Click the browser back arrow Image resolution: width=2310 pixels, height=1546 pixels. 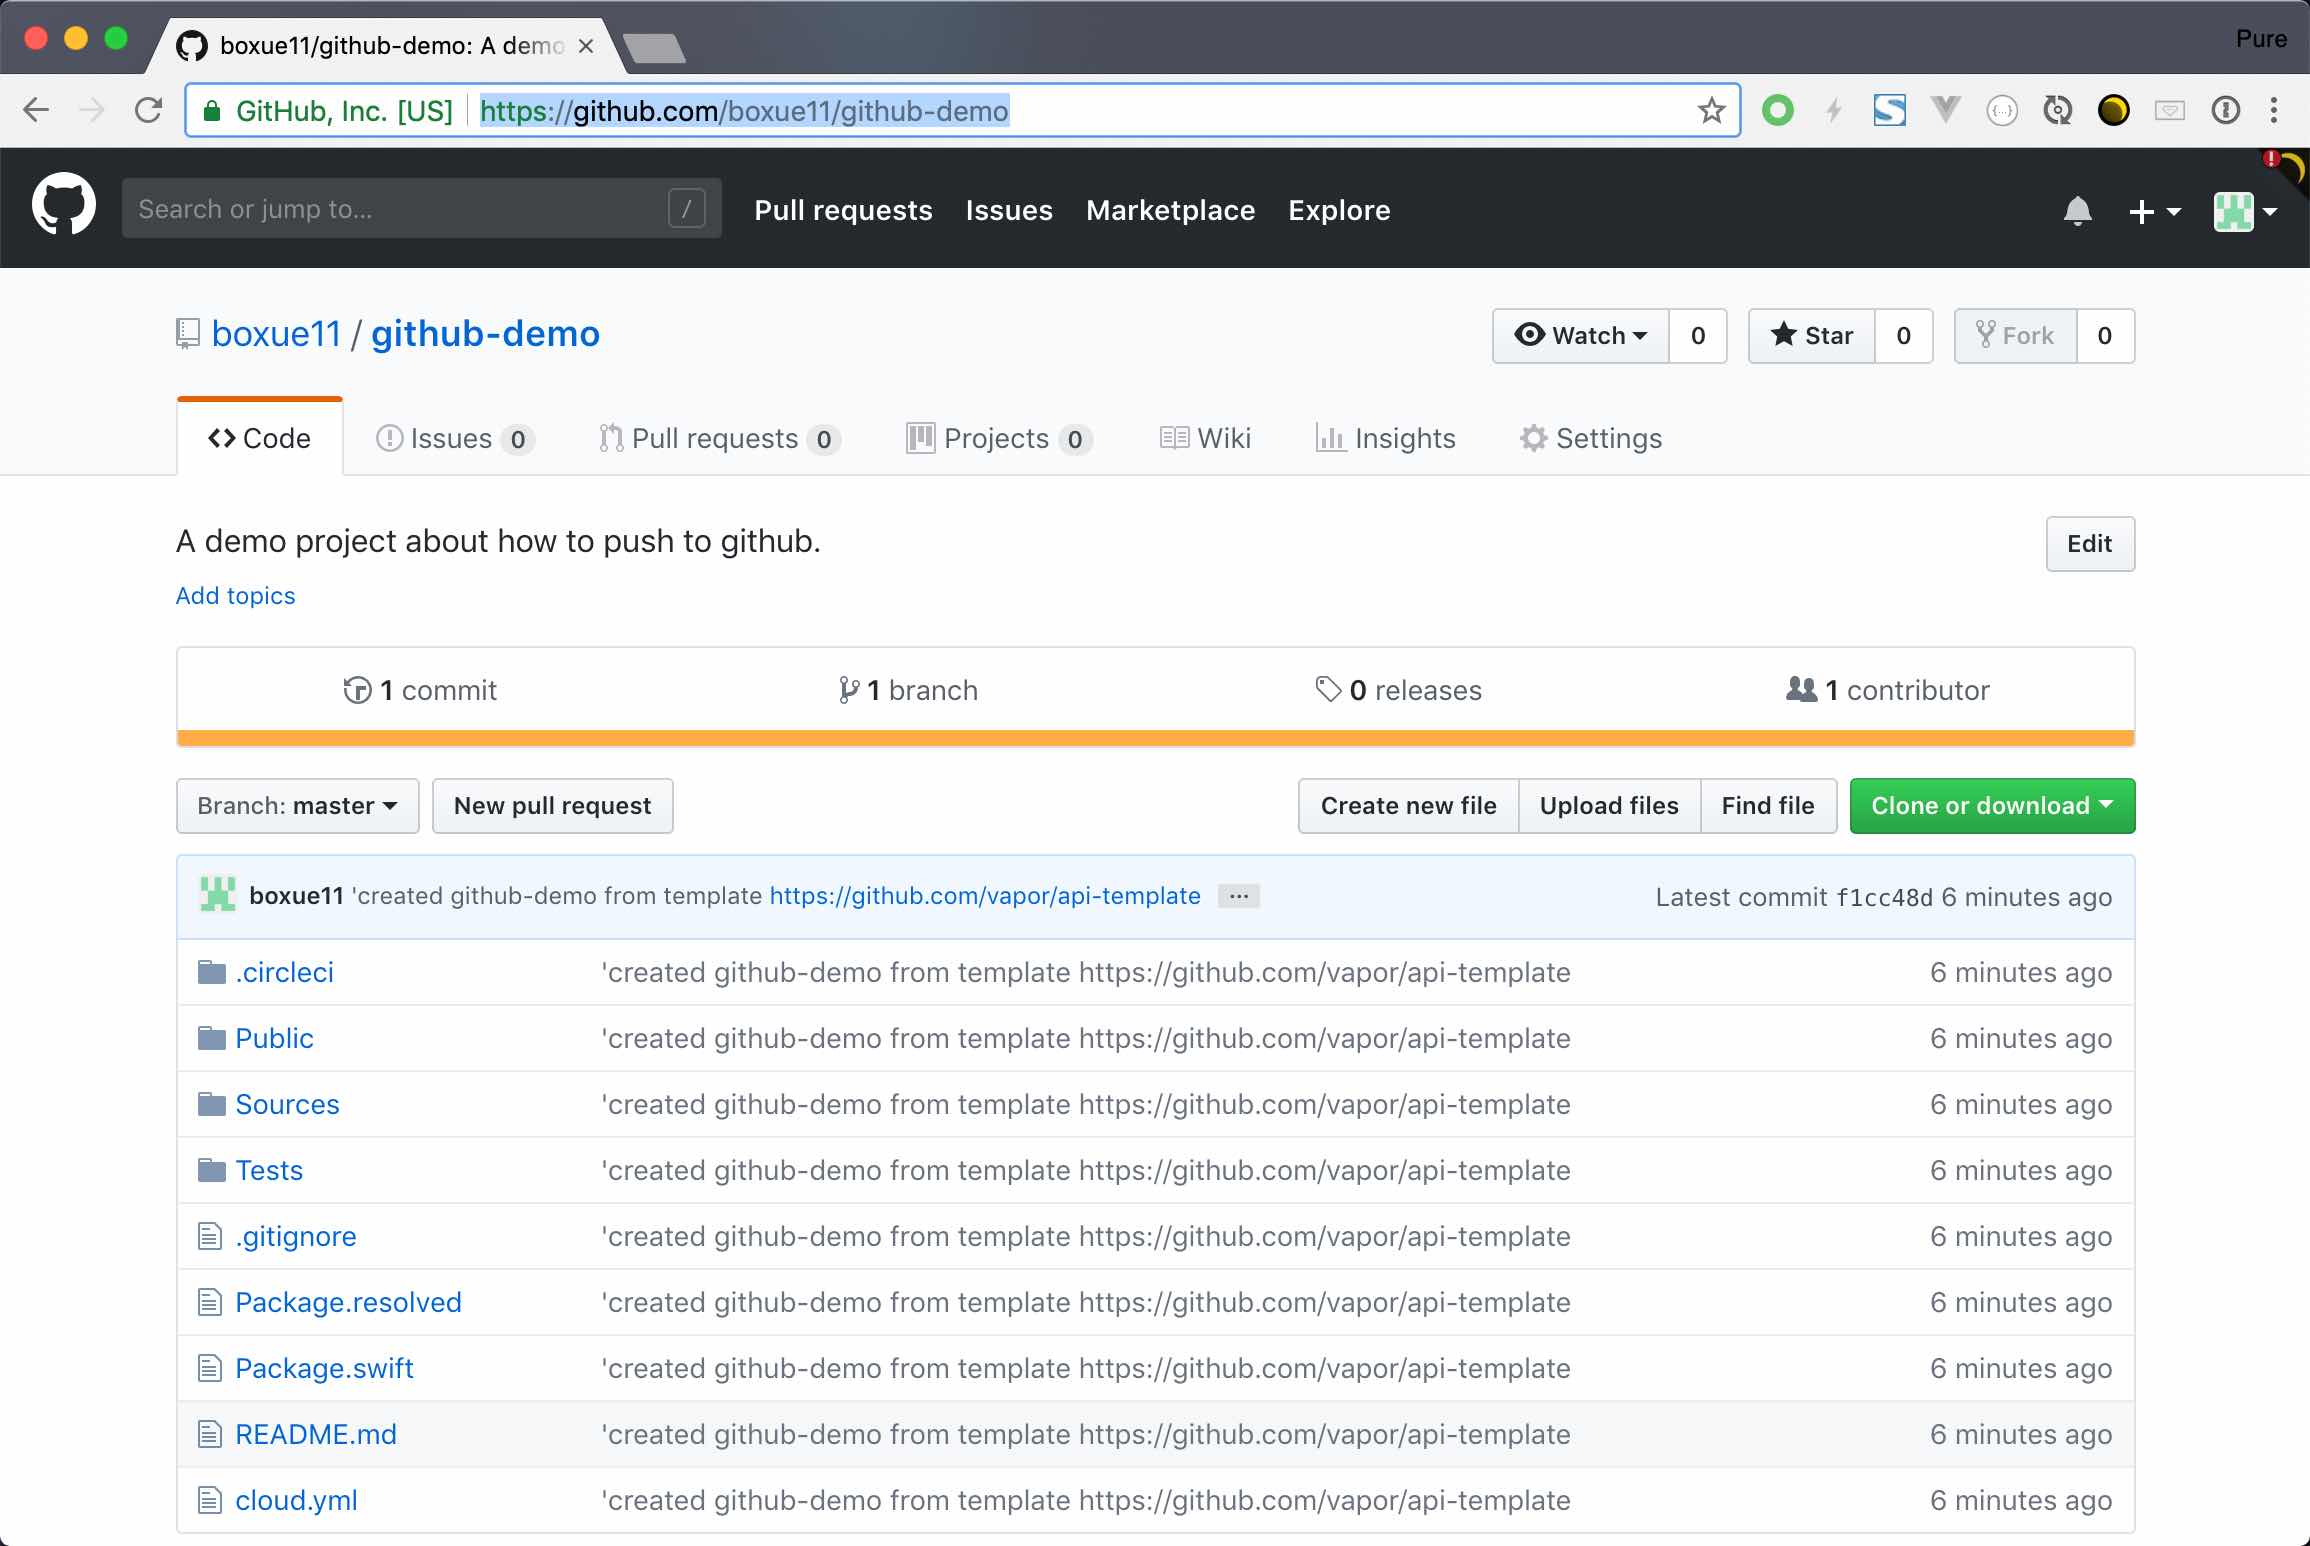coord(36,110)
